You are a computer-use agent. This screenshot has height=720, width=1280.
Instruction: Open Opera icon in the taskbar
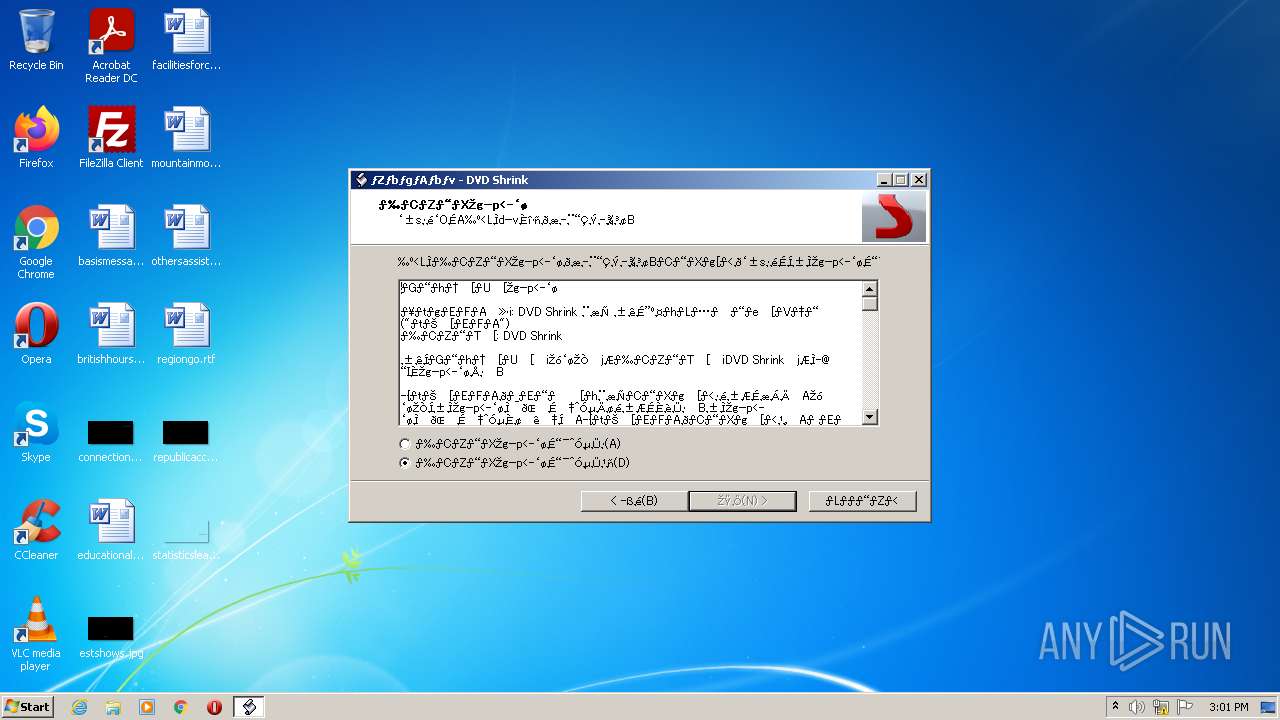214,707
